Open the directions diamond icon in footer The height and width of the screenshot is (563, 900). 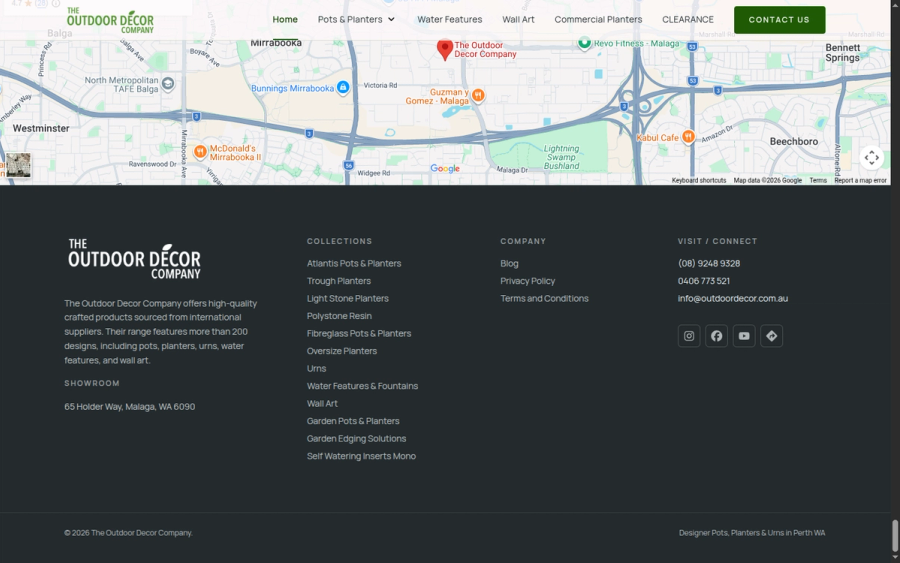pos(771,336)
